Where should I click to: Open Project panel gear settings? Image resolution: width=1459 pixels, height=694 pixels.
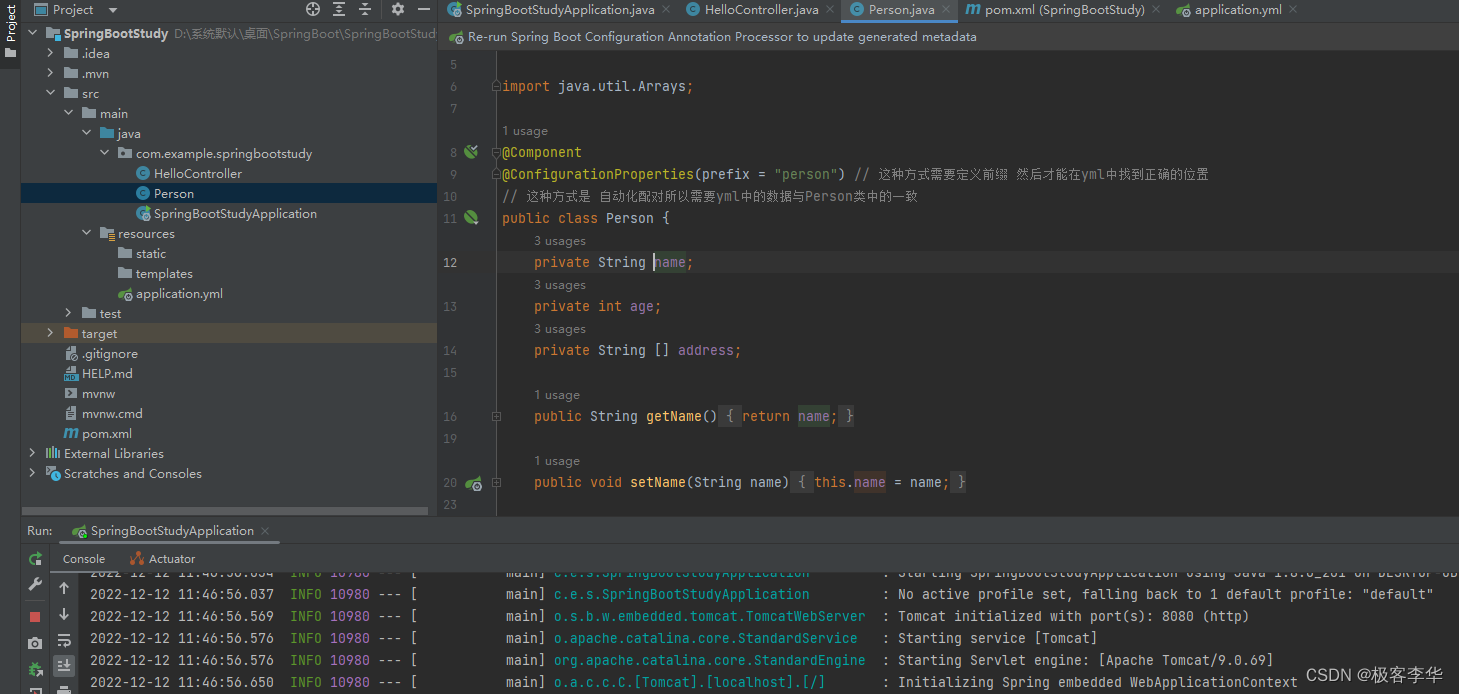pos(398,9)
